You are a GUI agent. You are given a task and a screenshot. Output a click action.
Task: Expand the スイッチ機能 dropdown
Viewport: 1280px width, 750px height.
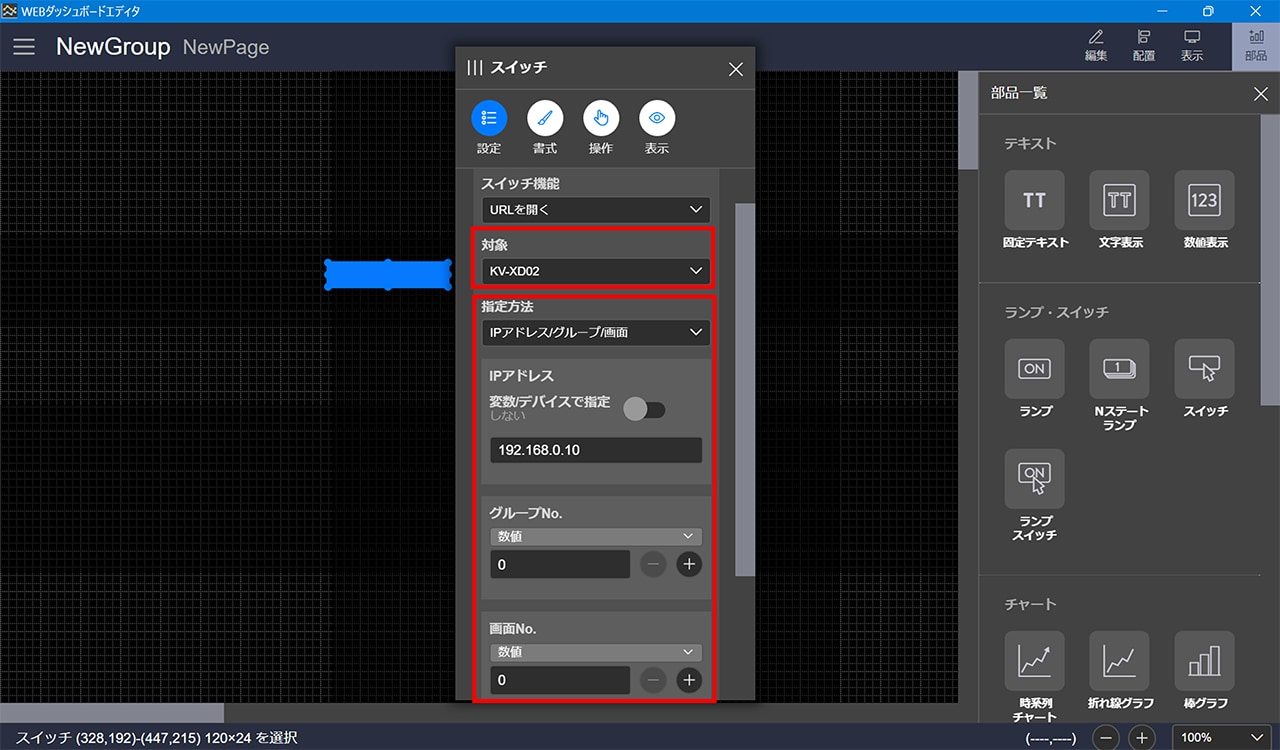595,210
